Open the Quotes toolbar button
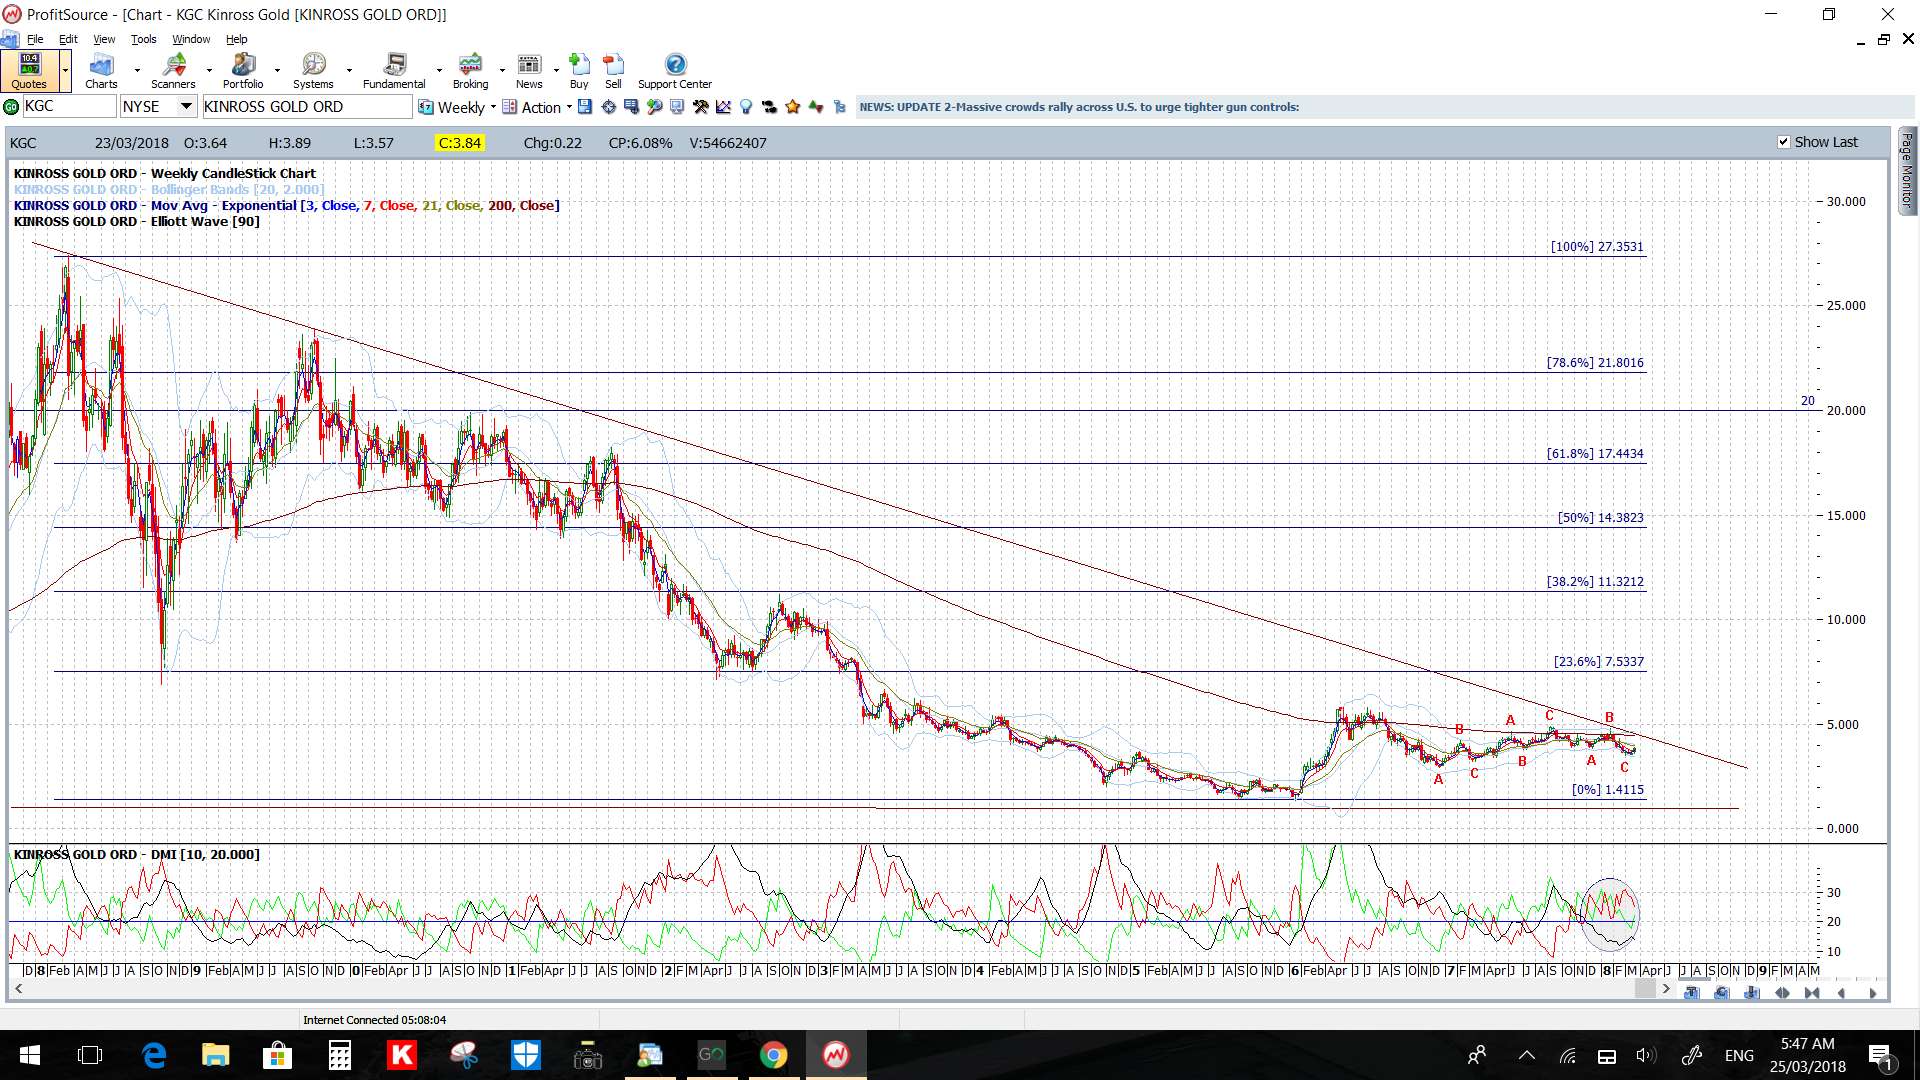The height and width of the screenshot is (1080, 1920). tap(30, 70)
